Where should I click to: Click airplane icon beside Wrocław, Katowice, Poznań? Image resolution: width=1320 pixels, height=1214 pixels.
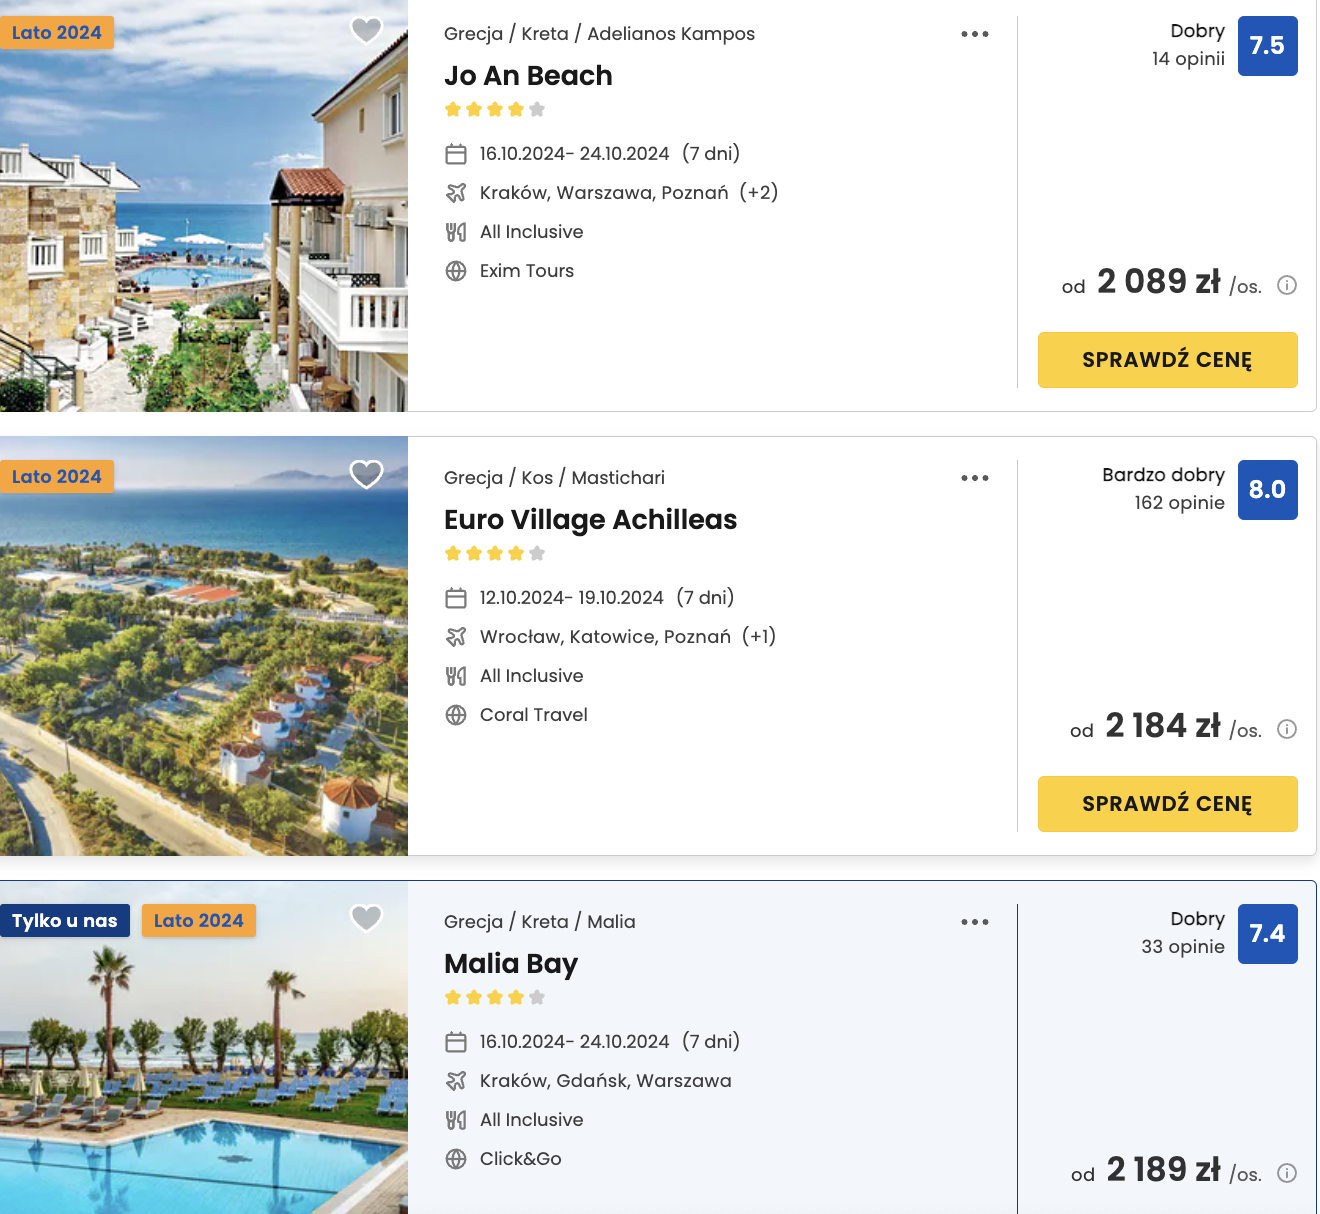[x=456, y=637]
